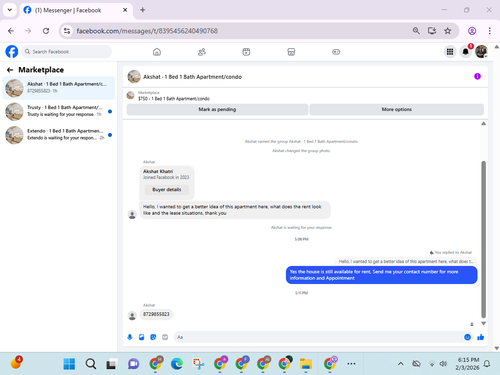Go back using the Marketplace arrow

(x=10, y=70)
